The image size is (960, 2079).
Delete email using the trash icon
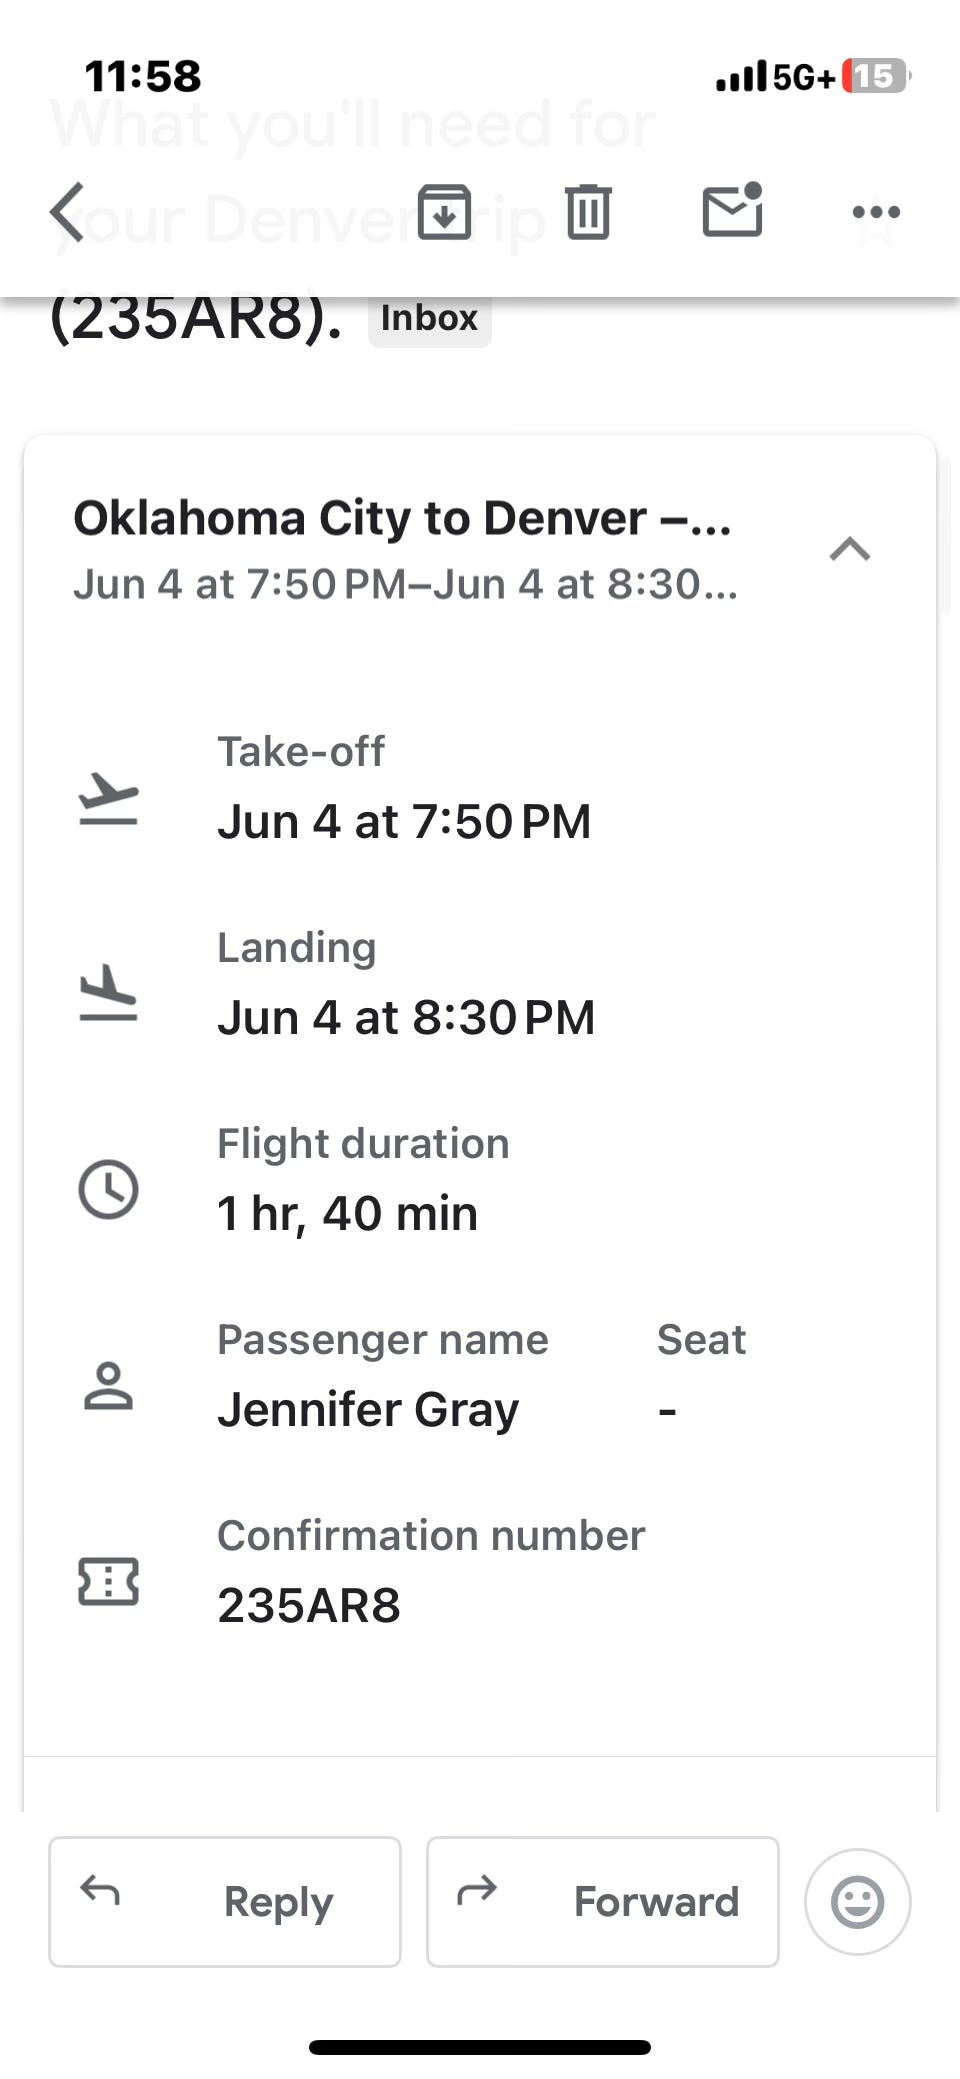pyautogui.click(x=588, y=212)
